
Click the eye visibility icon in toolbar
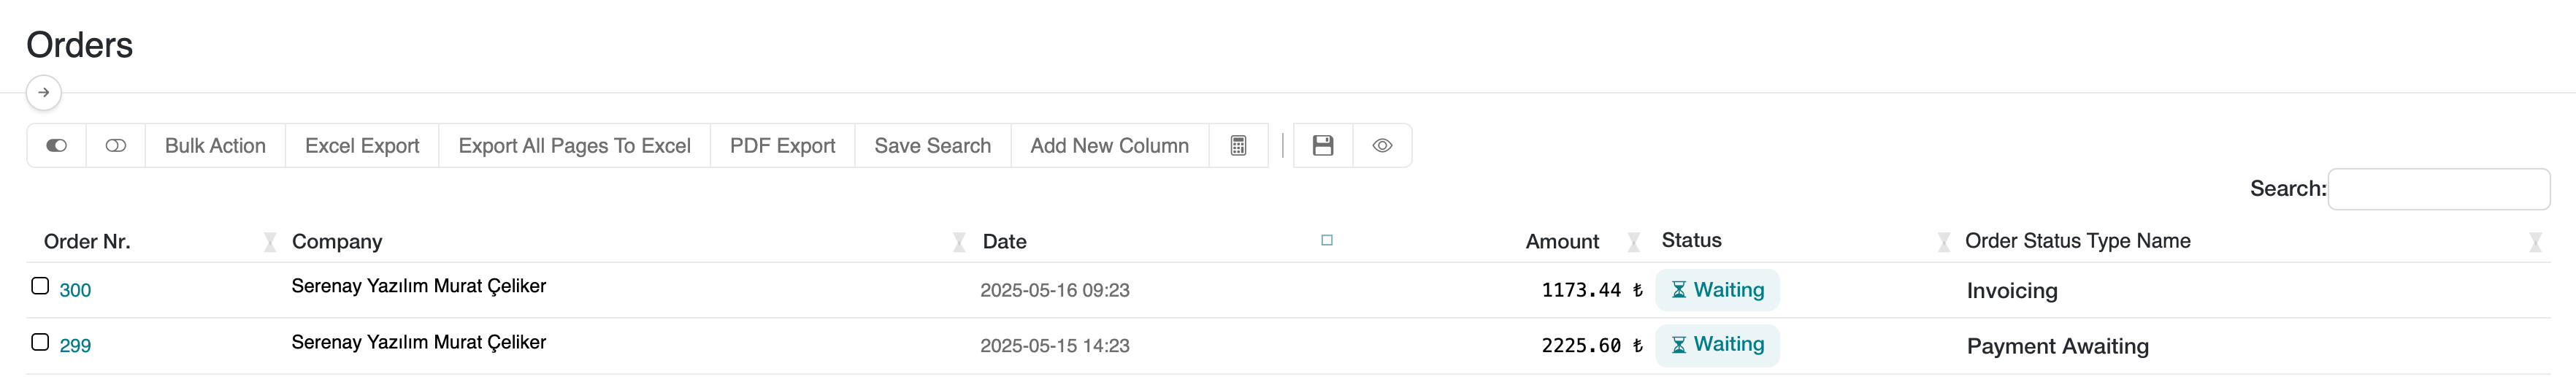[1382, 146]
